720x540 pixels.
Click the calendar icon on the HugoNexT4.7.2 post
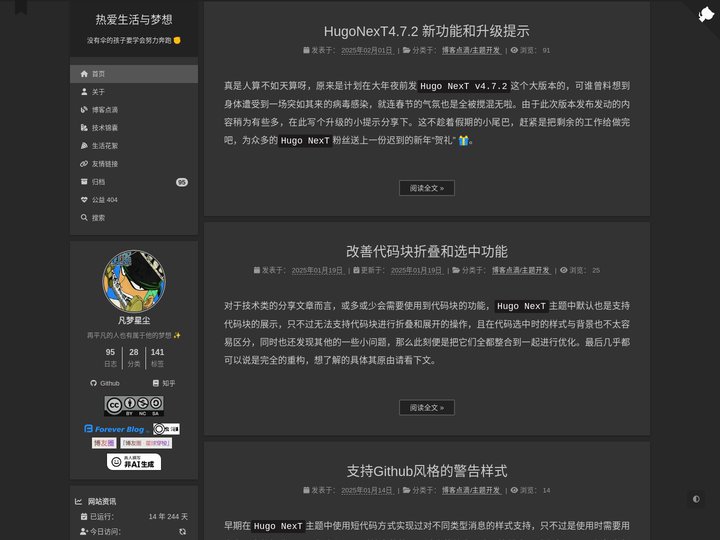pos(306,51)
